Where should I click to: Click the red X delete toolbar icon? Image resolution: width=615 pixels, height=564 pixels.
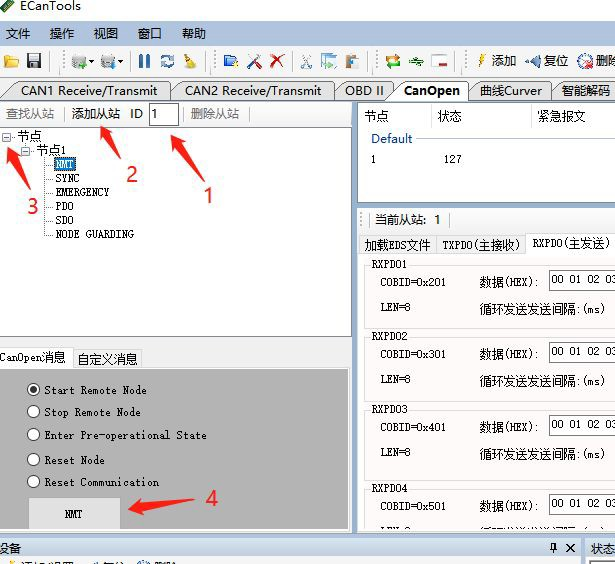click(277, 62)
